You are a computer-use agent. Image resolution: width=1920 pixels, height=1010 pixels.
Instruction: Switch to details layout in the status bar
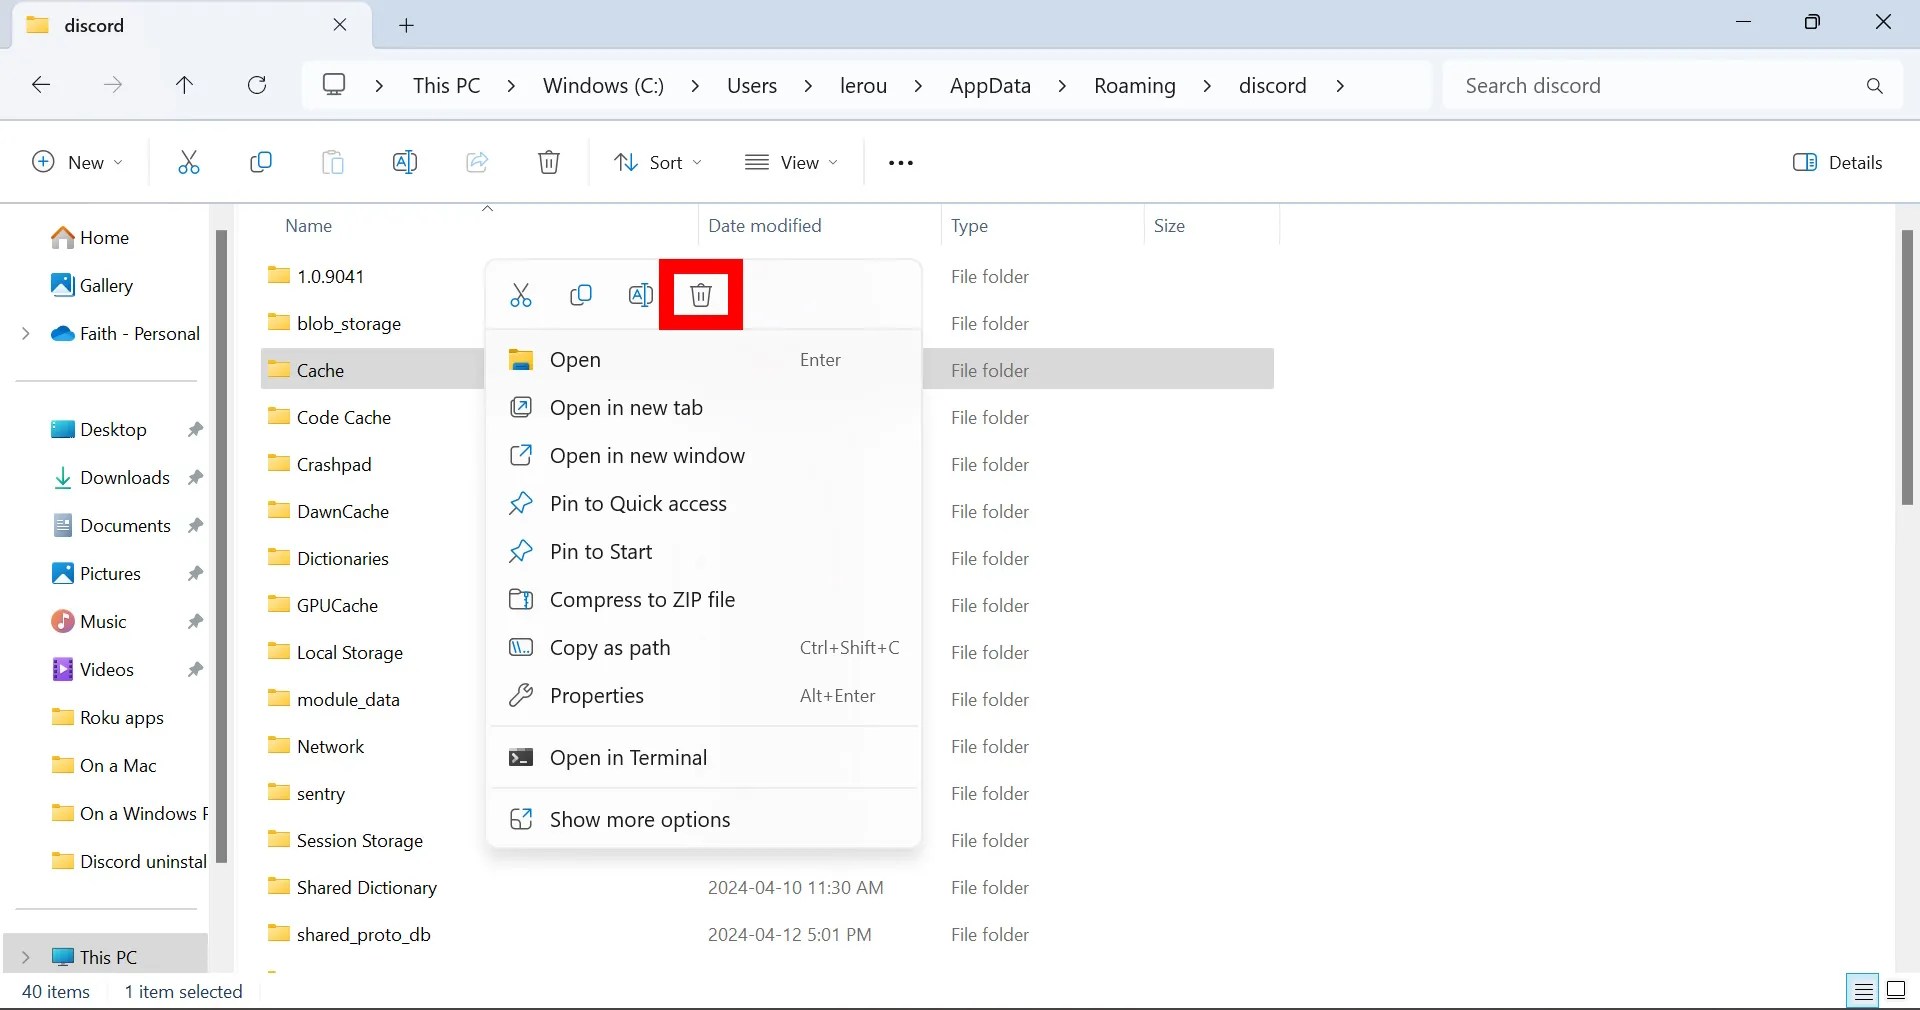coord(1862,991)
